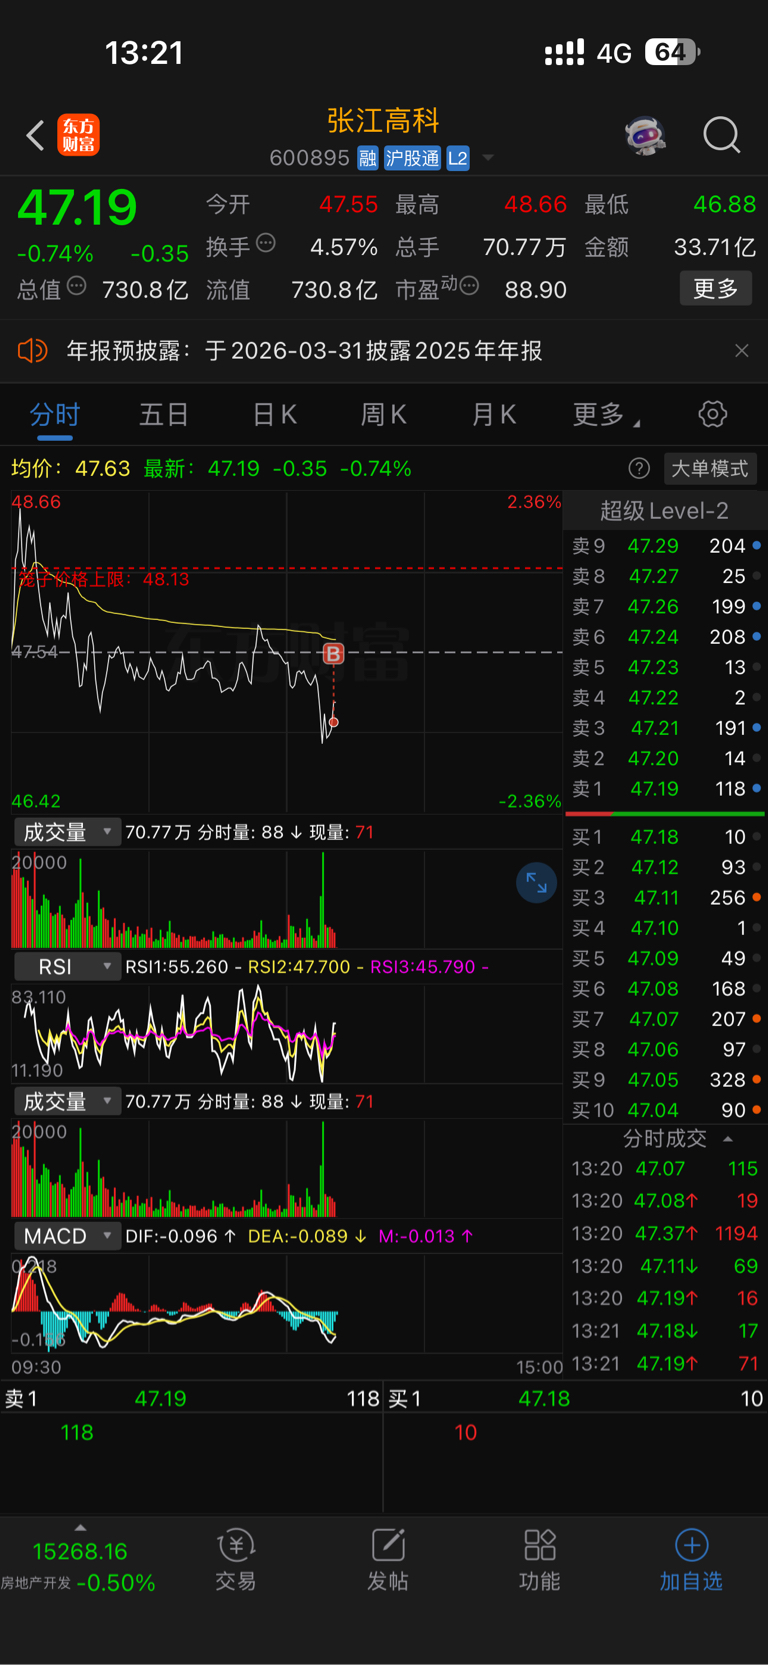The width and height of the screenshot is (768, 1665).
Task: Tap the 融 margin badge
Action: [368, 158]
